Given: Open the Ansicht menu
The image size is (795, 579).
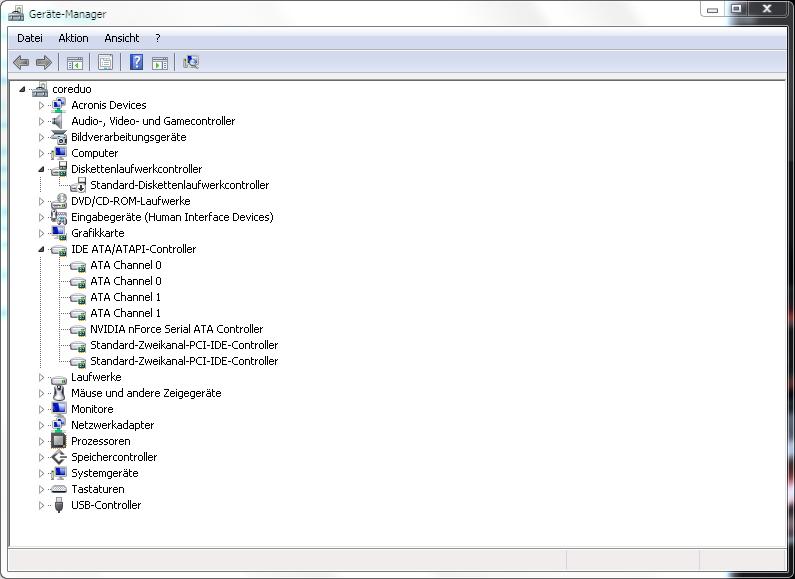Looking at the screenshot, I should pyautogui.click(x=122, y=38).
